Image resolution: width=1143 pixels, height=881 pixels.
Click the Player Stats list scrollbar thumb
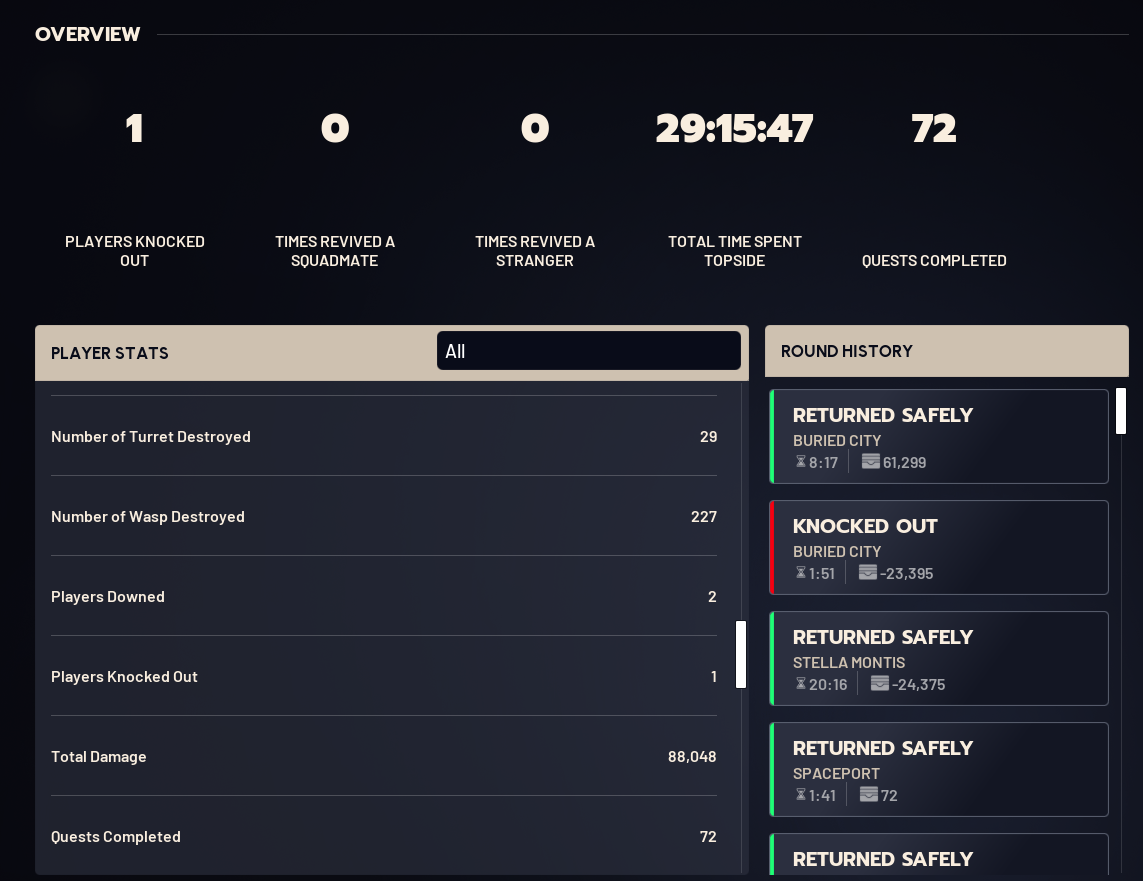741,654
